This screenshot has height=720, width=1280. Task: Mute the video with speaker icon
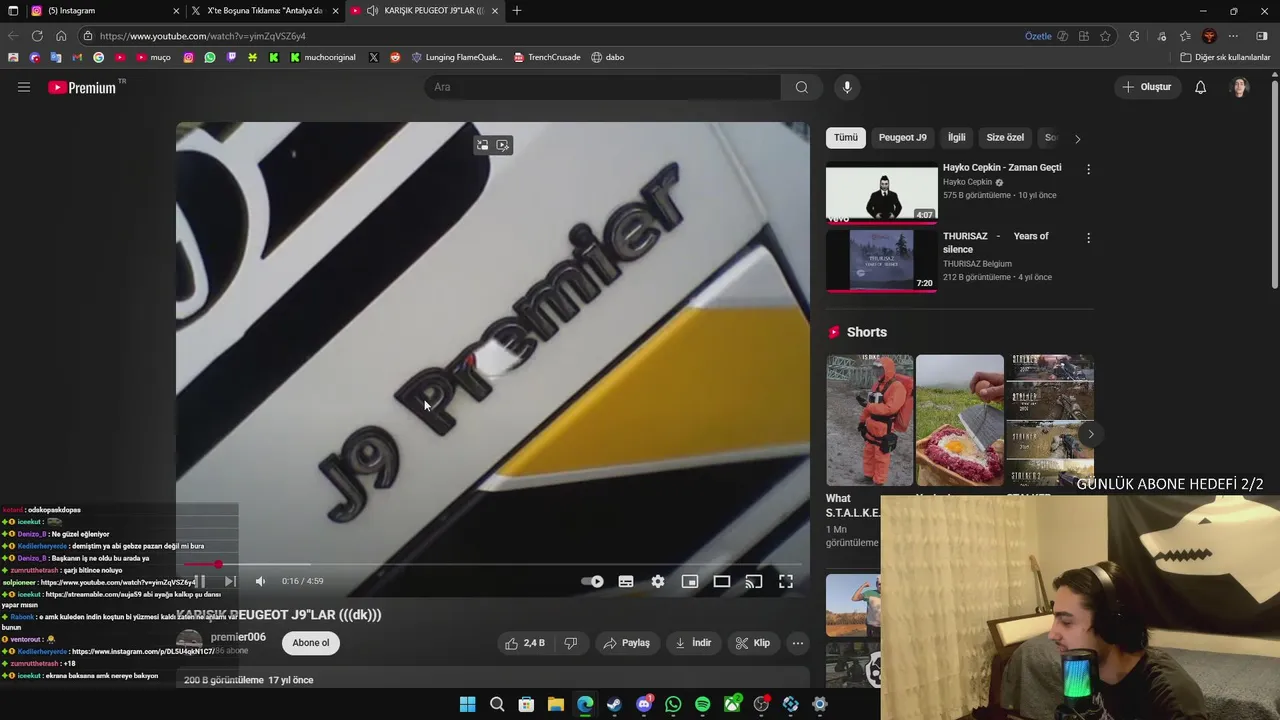click(x=260, y=581)
